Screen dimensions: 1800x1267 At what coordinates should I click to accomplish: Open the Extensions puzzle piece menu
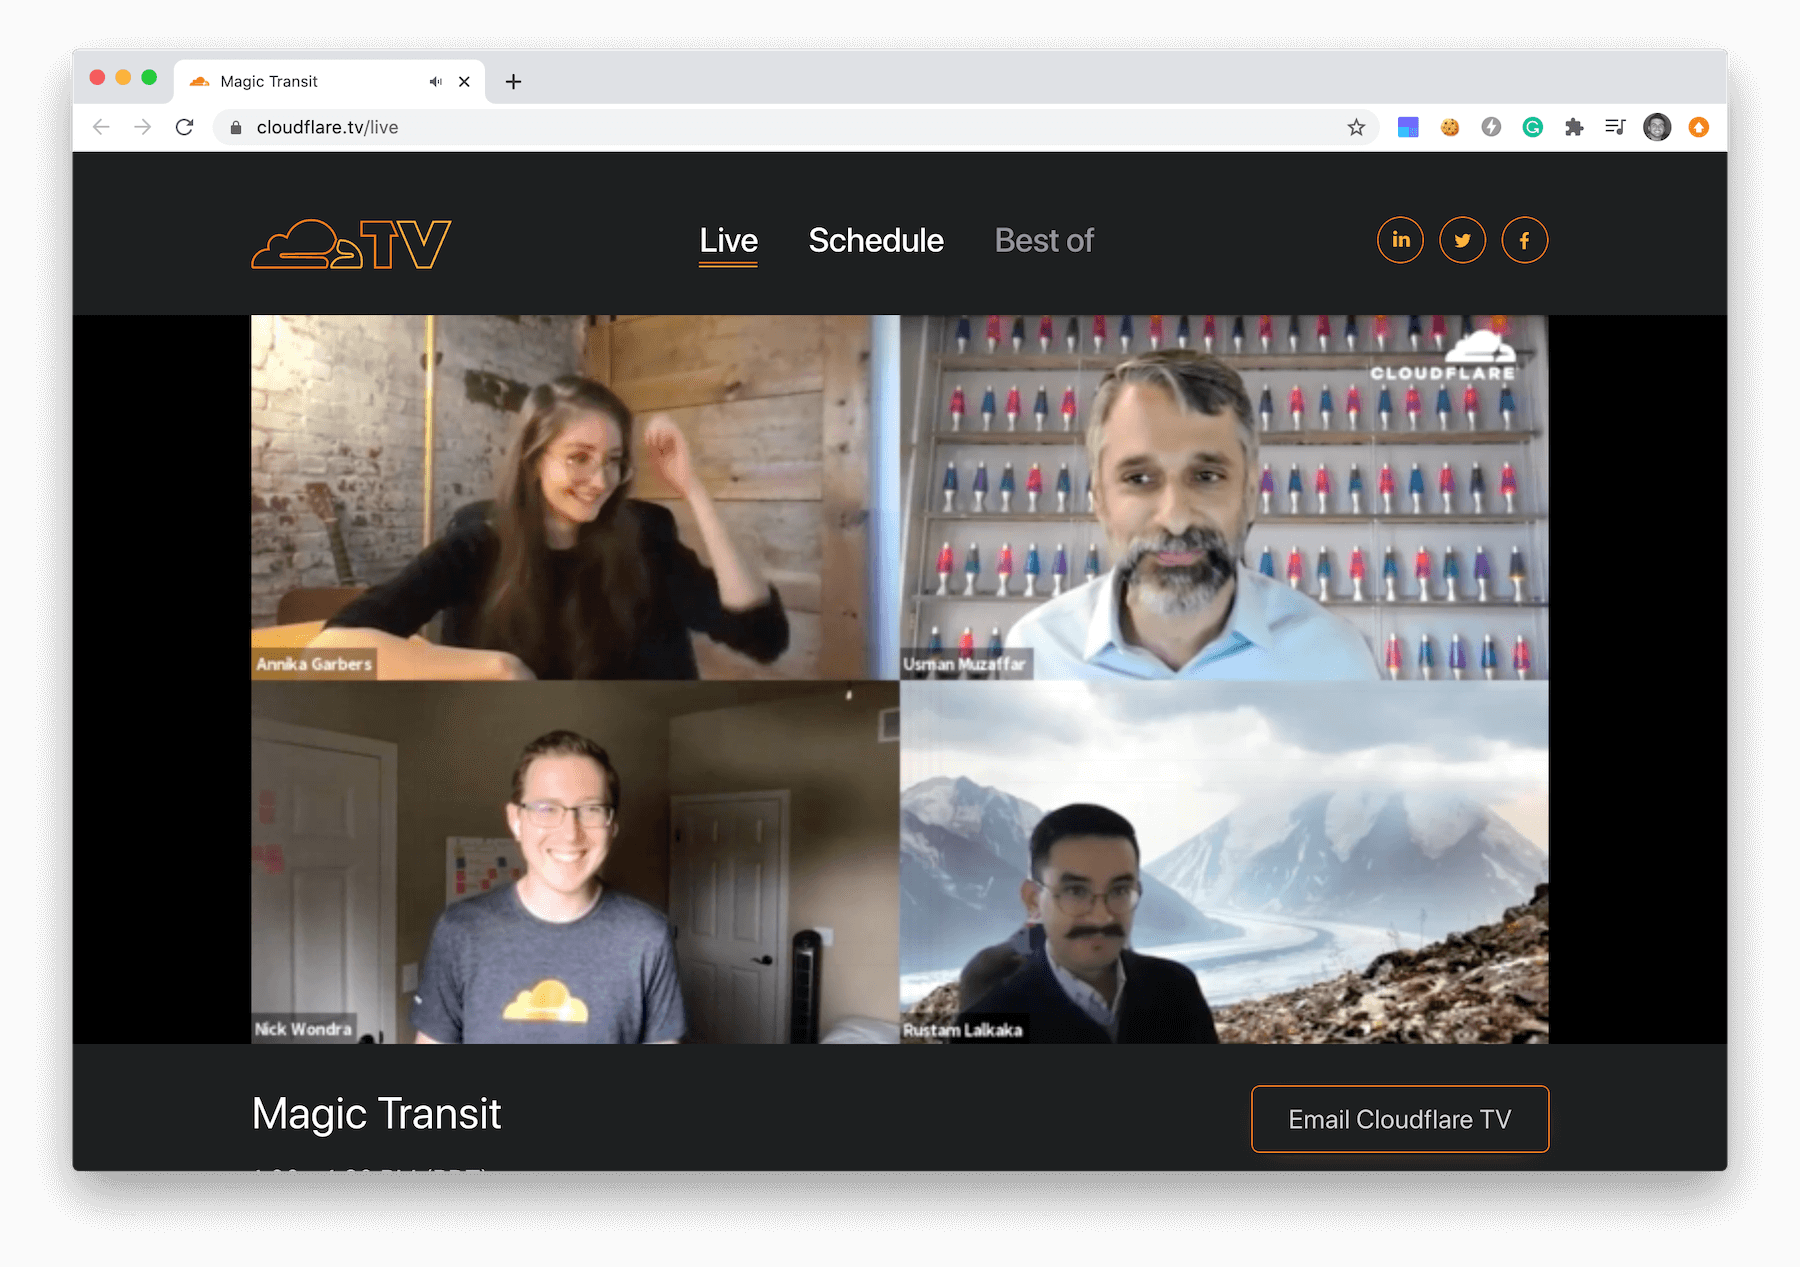coord(1574,127)
